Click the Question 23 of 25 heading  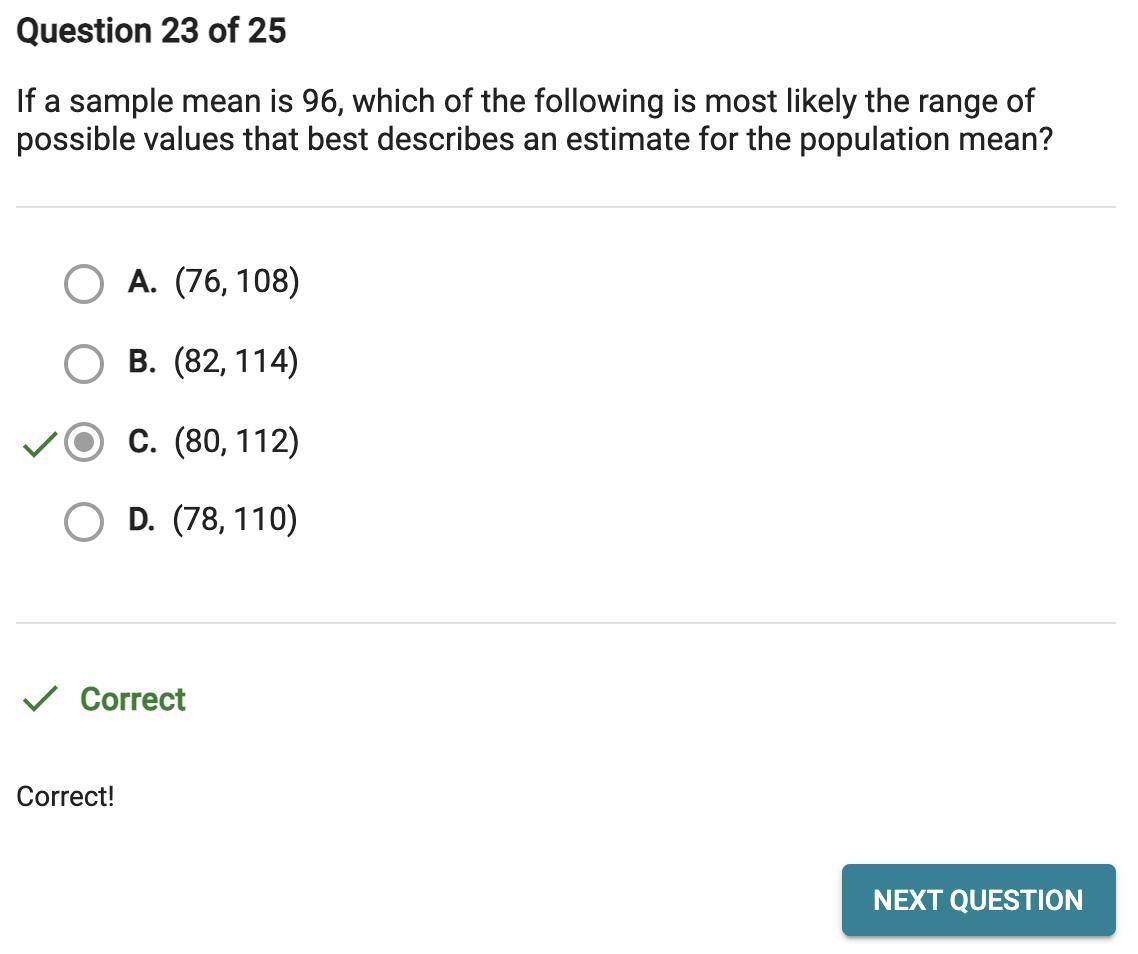(151, 31)
